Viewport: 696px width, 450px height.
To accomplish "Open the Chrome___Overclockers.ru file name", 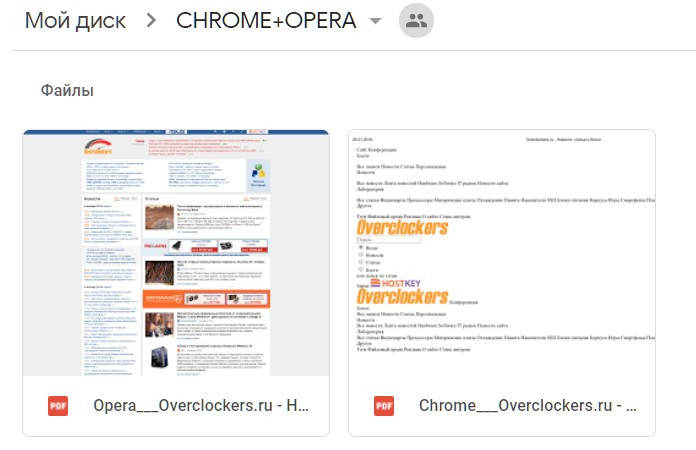I will pos(528,406).
